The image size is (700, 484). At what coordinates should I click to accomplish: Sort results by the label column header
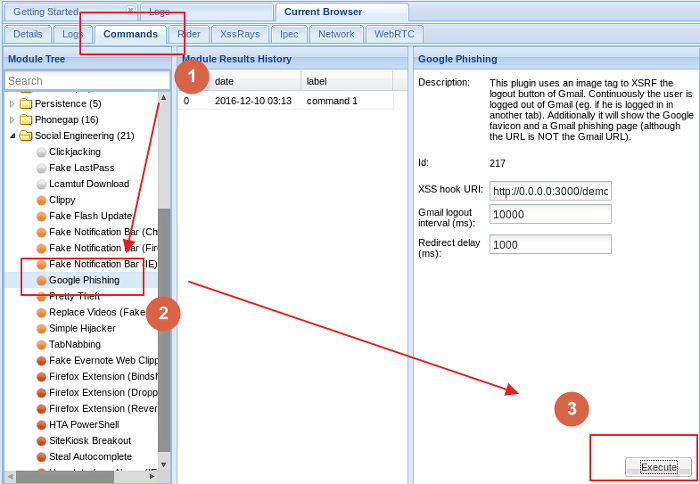click(347, 81)
